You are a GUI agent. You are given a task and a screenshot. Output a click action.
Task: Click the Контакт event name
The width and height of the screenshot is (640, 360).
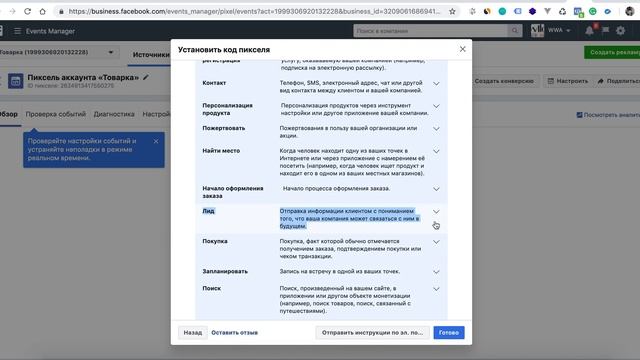tap(214, 83)
